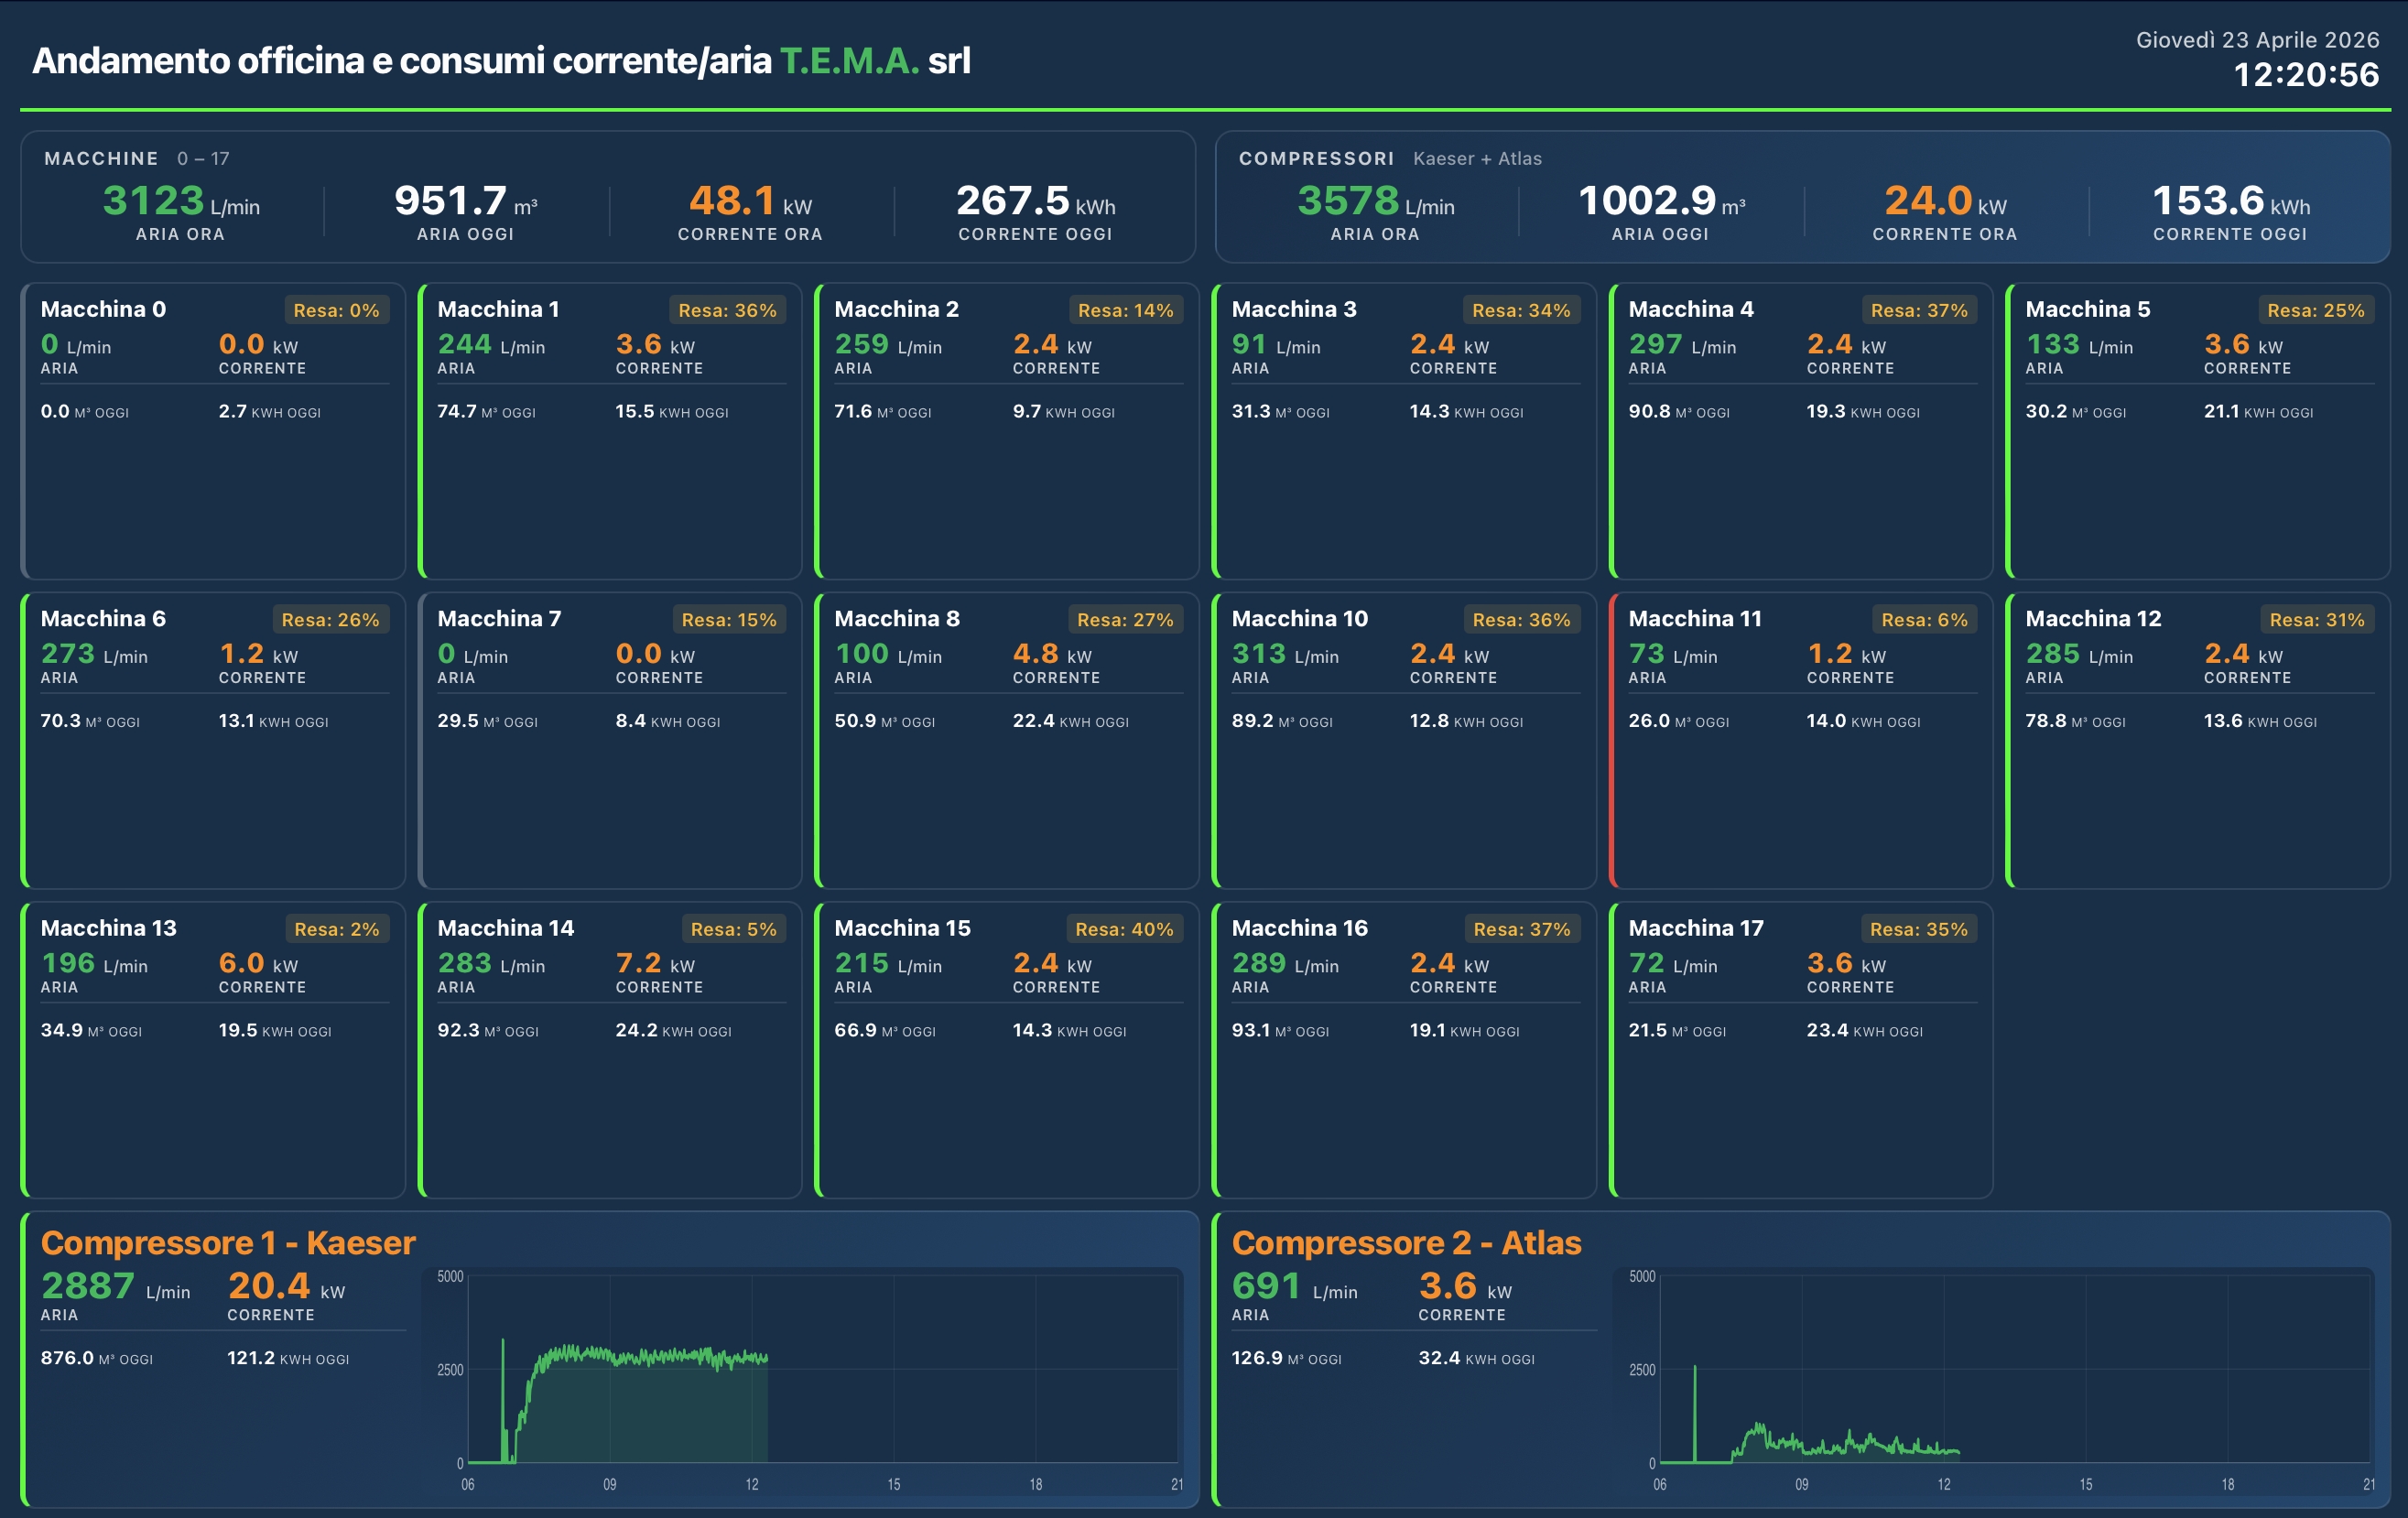
Task: Click the Macchina 0 card title
Action: click(103, 309)
